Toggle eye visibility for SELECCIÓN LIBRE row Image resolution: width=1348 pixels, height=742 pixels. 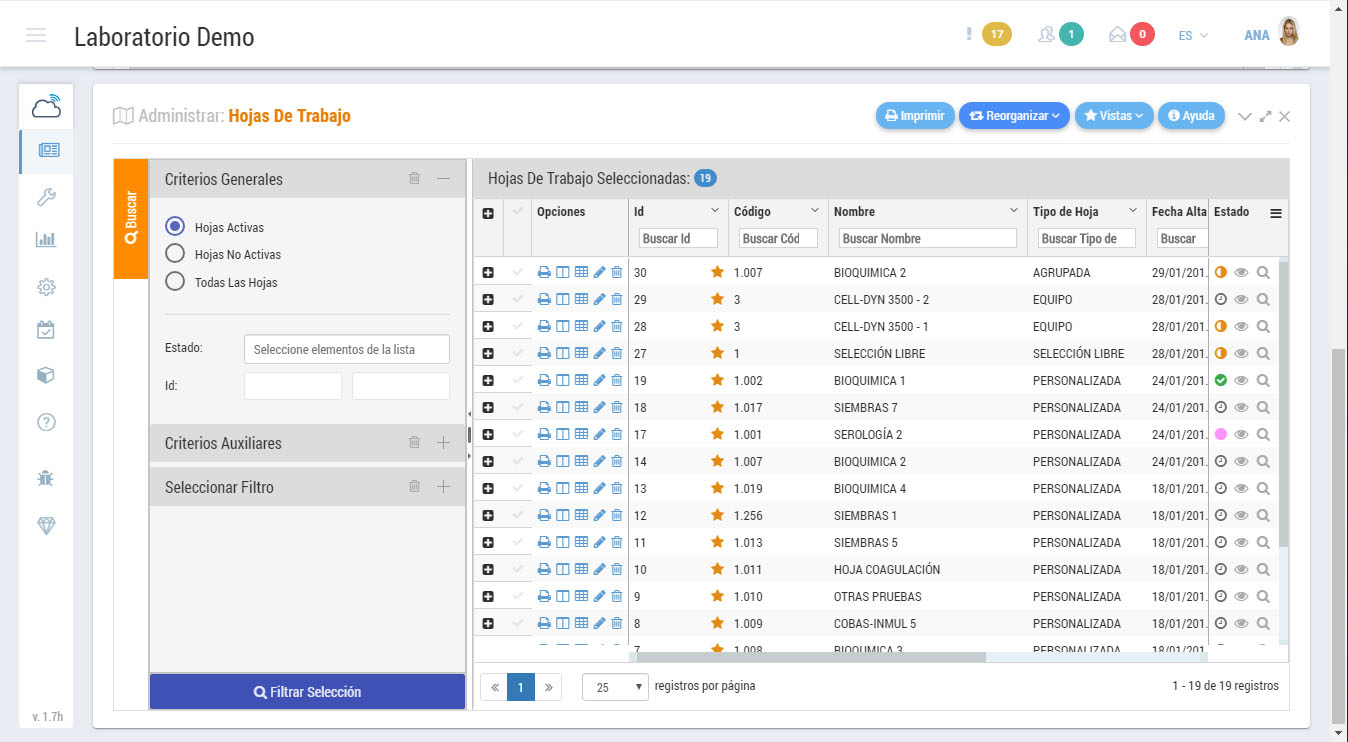(x=1242, y=353)
